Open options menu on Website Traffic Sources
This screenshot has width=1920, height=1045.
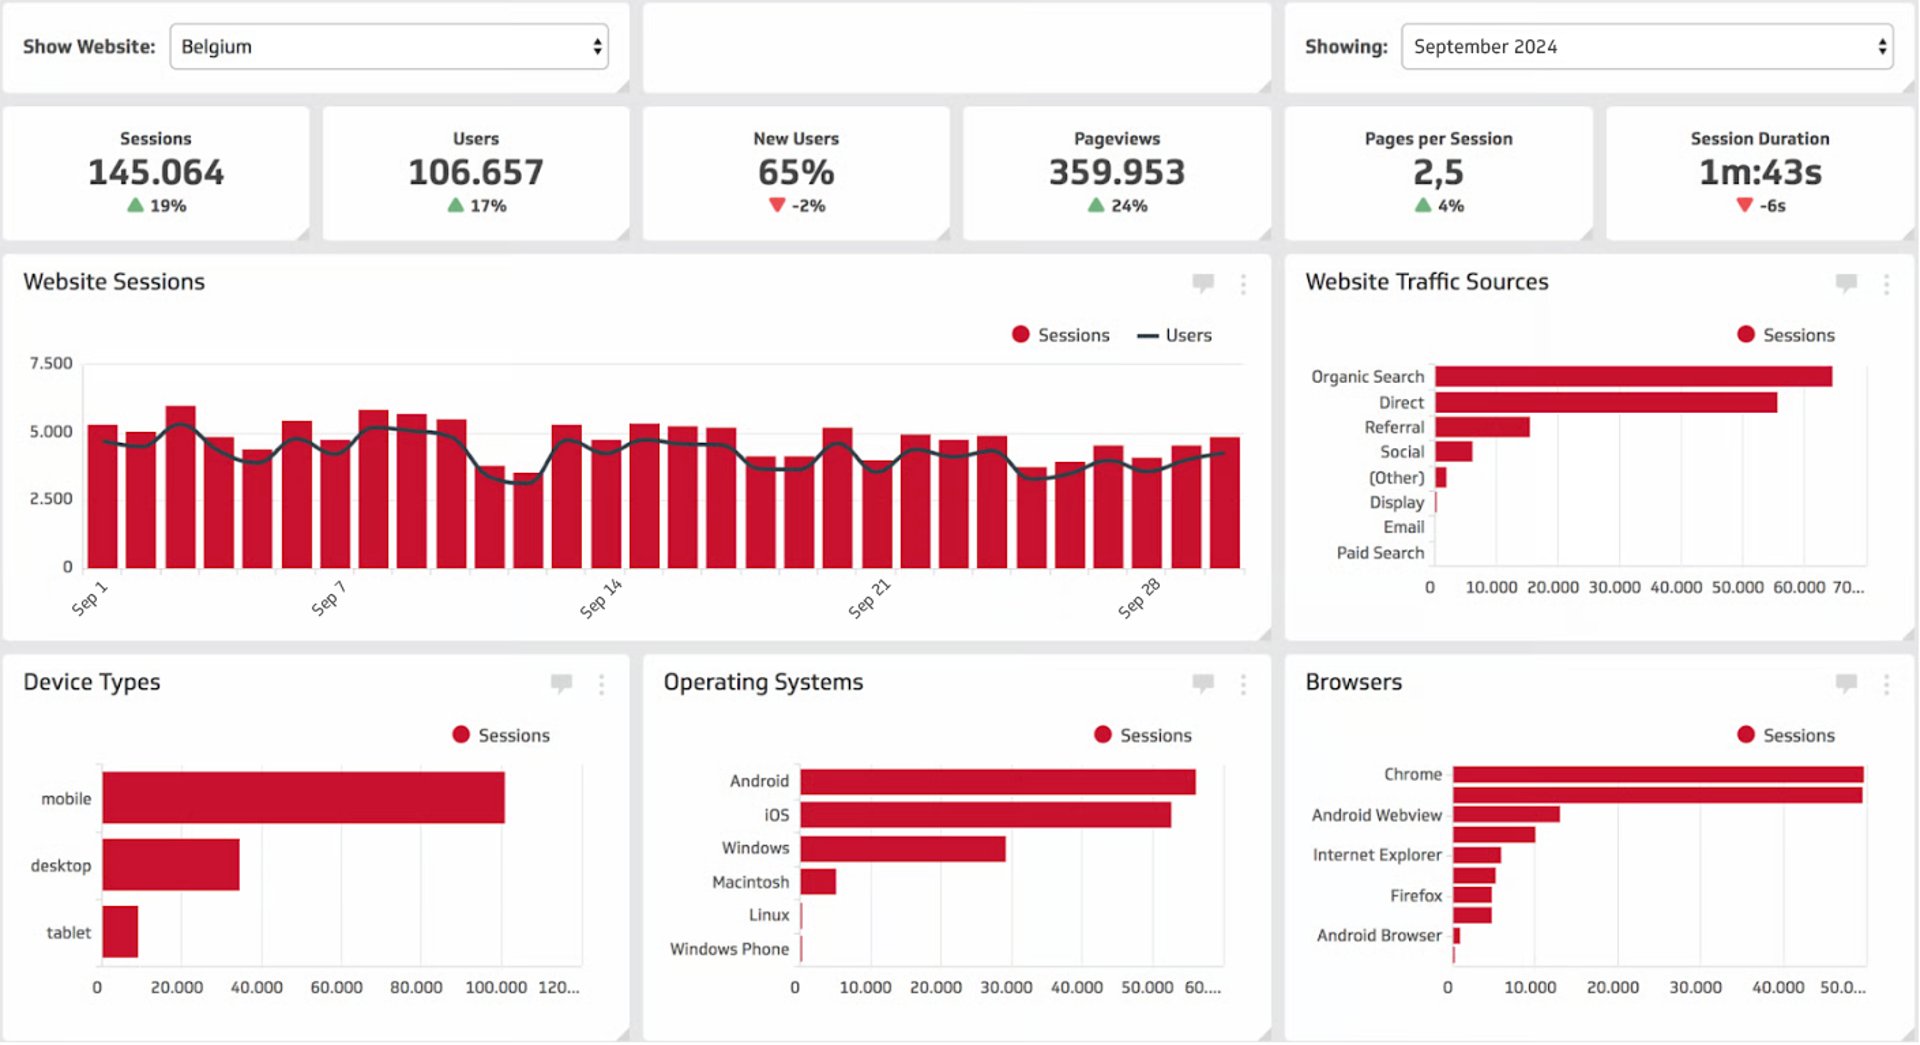[x=1885, y=285]
